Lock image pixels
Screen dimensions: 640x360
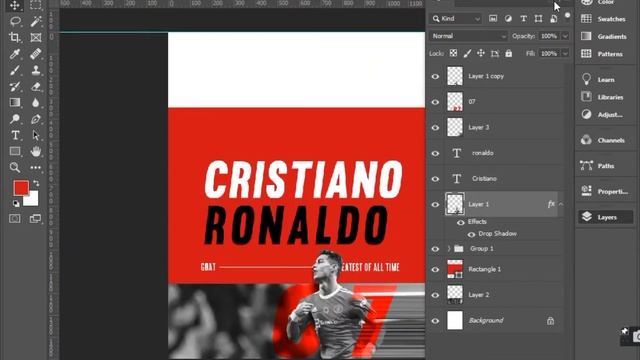467,53
